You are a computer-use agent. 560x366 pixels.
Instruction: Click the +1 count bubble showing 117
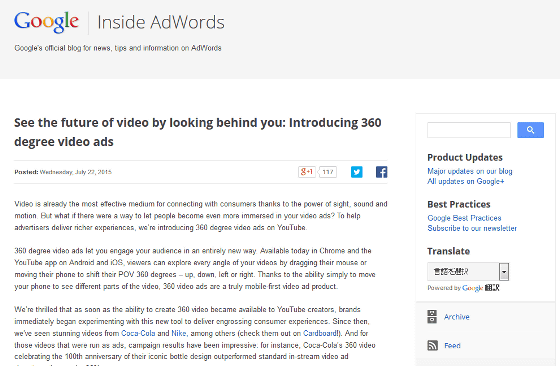click(x=328, y=172)
